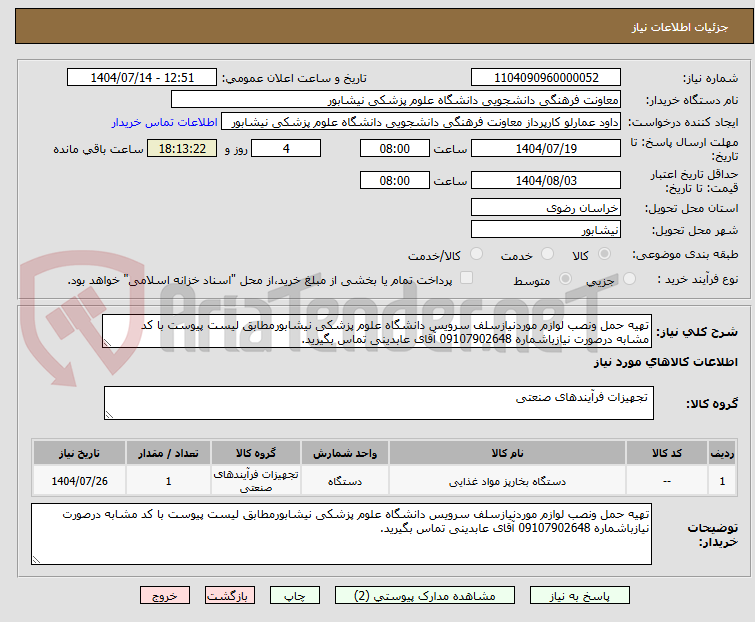Click the توضیحات خریدار text area
This screenshot has height=622, width=755.
pos(341,534)
